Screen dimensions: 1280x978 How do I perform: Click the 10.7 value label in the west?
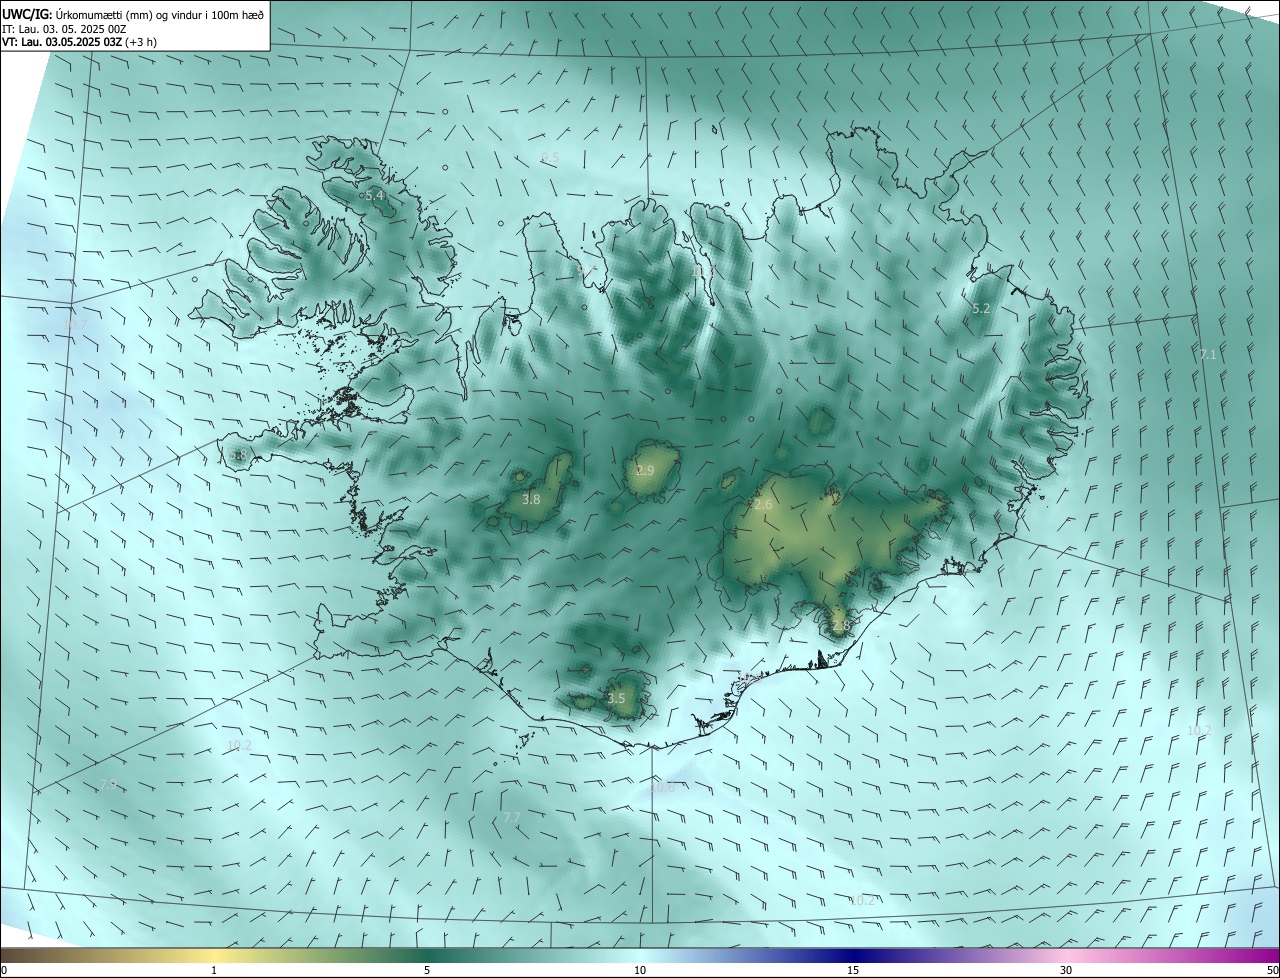75,325
